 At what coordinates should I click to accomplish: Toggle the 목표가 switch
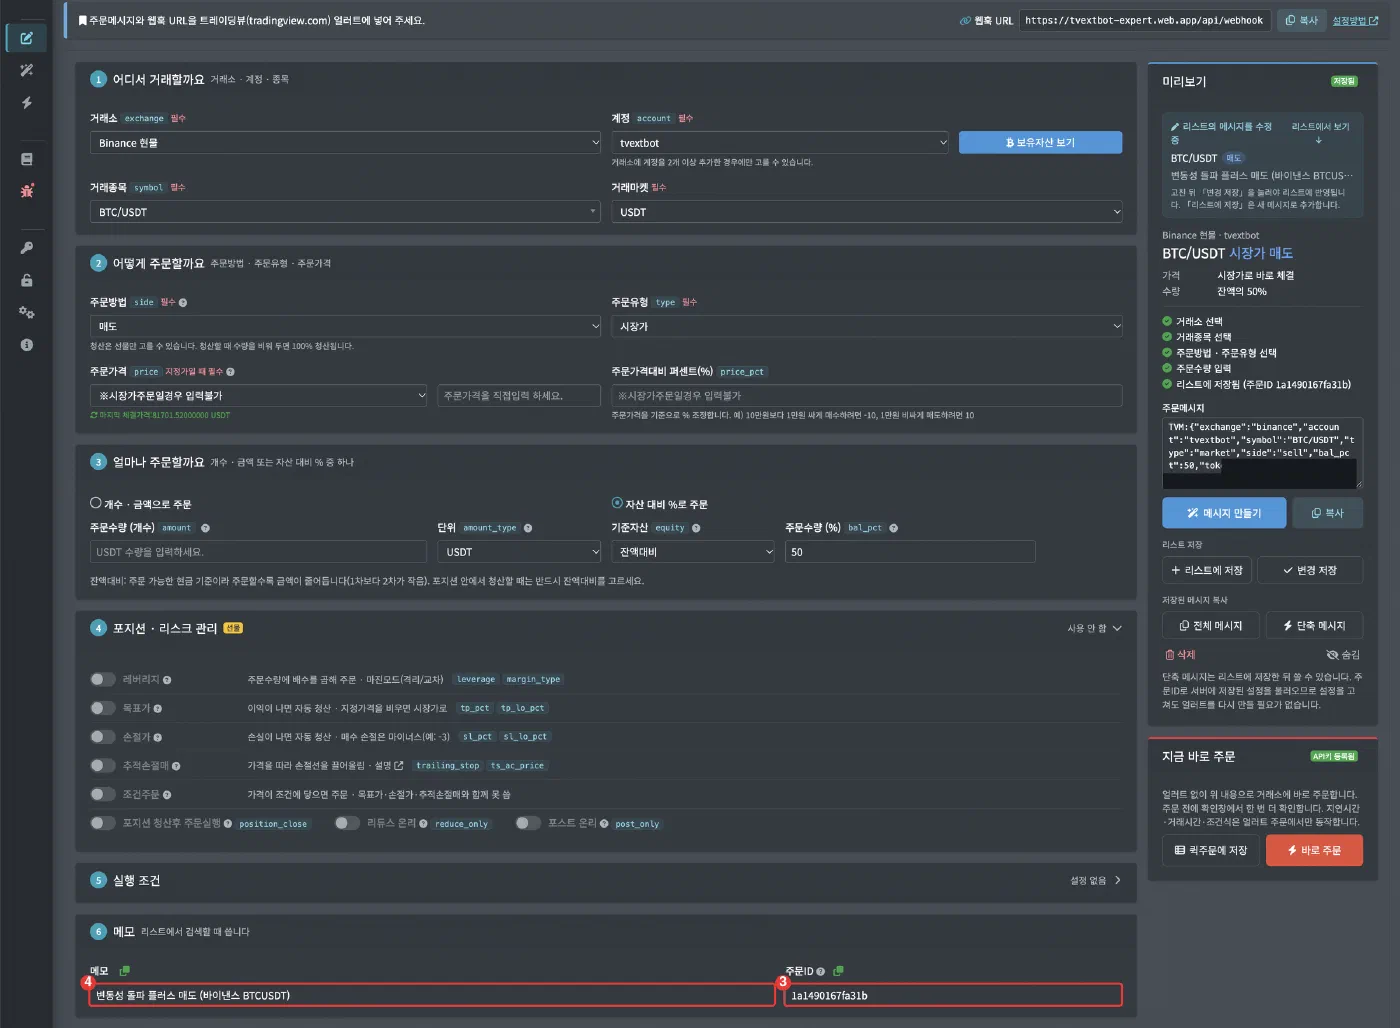pos(103,708)
